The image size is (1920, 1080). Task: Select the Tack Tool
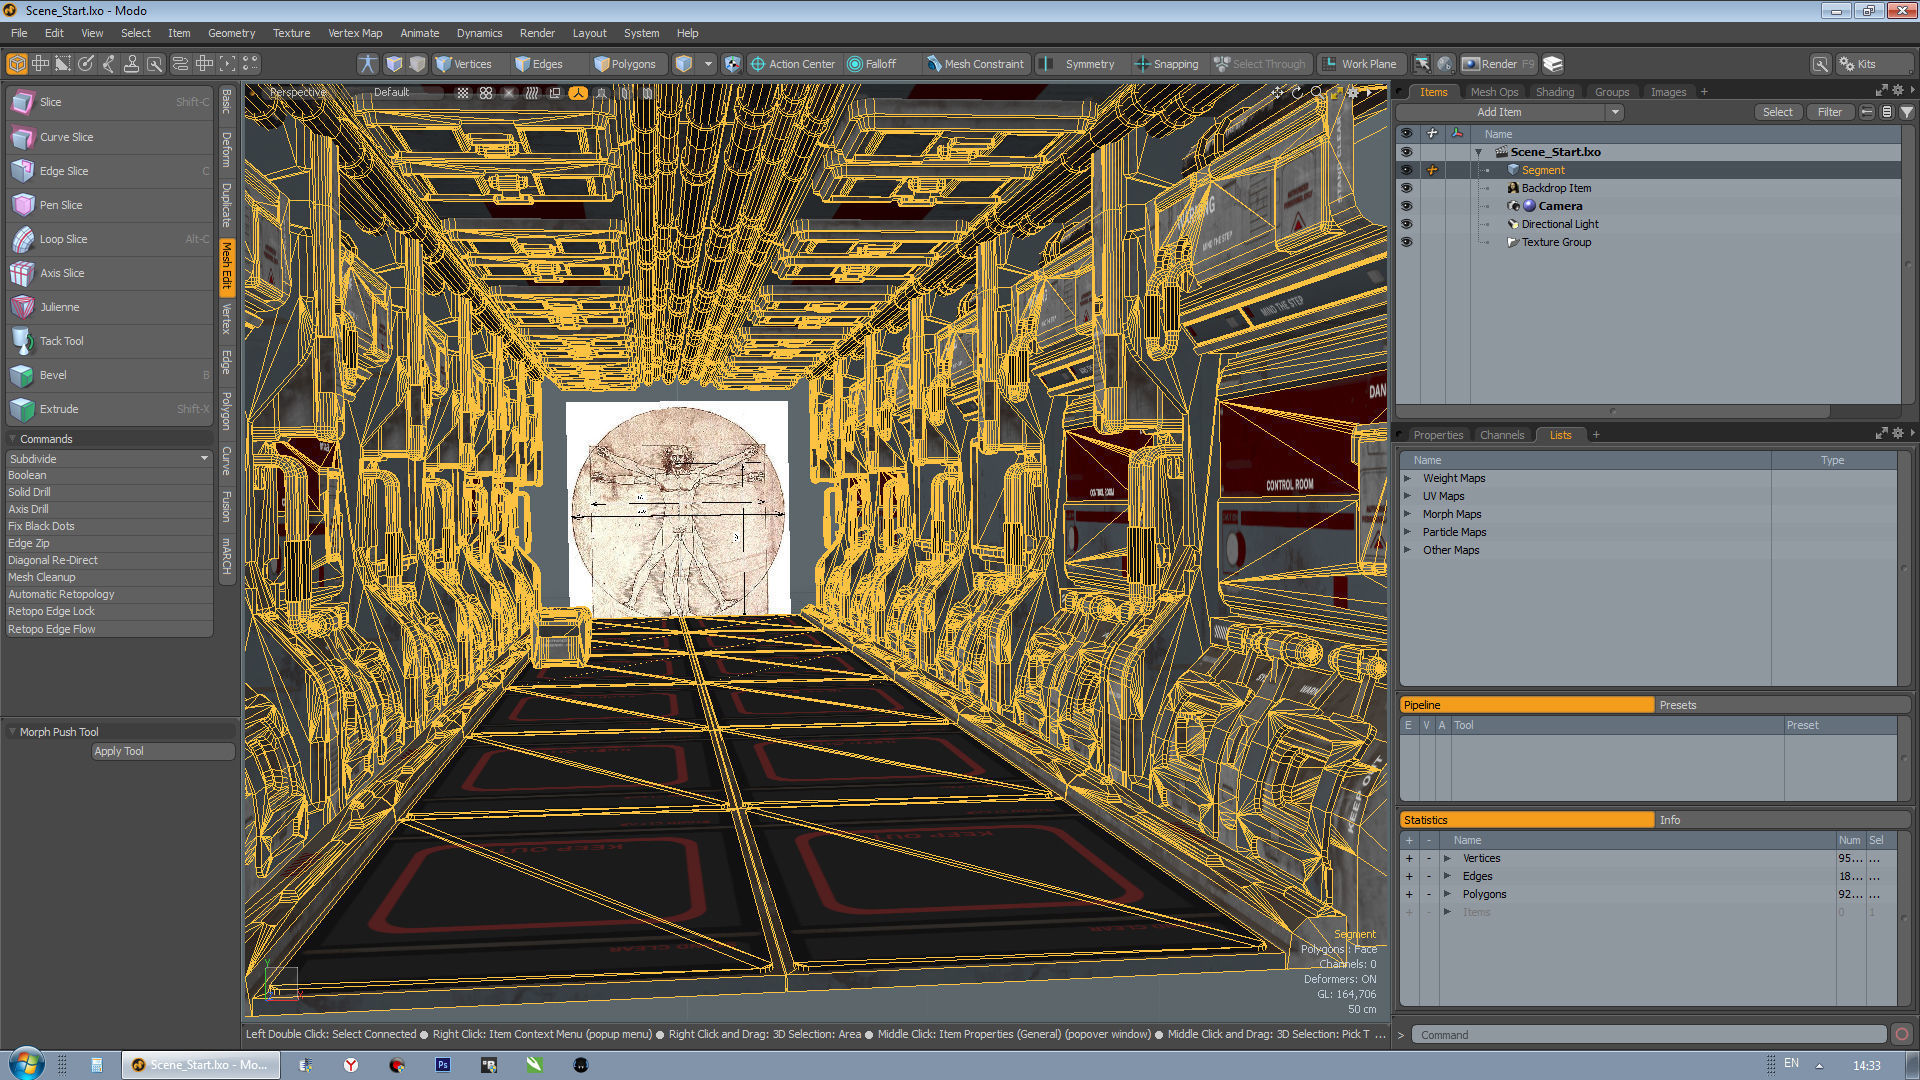tap(109, 341)
